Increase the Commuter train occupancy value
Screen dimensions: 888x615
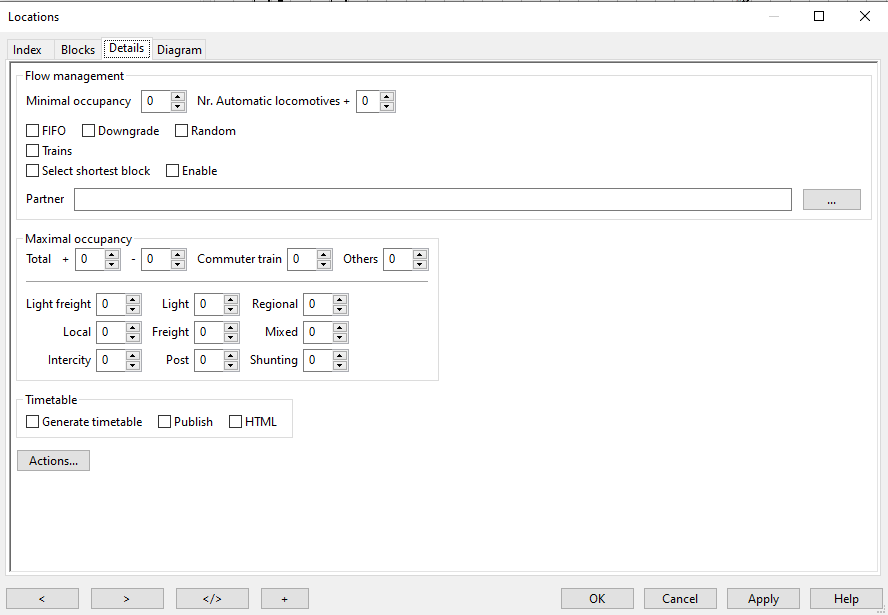pos(324,255)
